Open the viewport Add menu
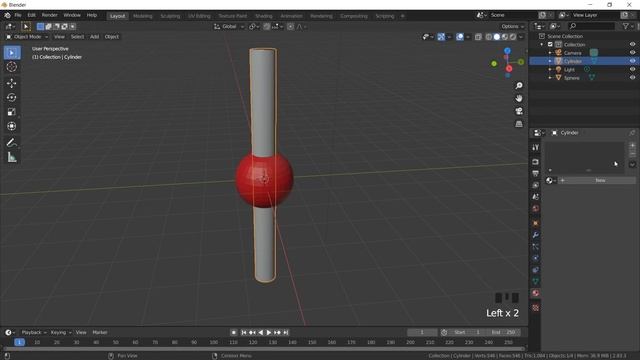This screenshot has width=640, height=360. (x=94, y=37)
